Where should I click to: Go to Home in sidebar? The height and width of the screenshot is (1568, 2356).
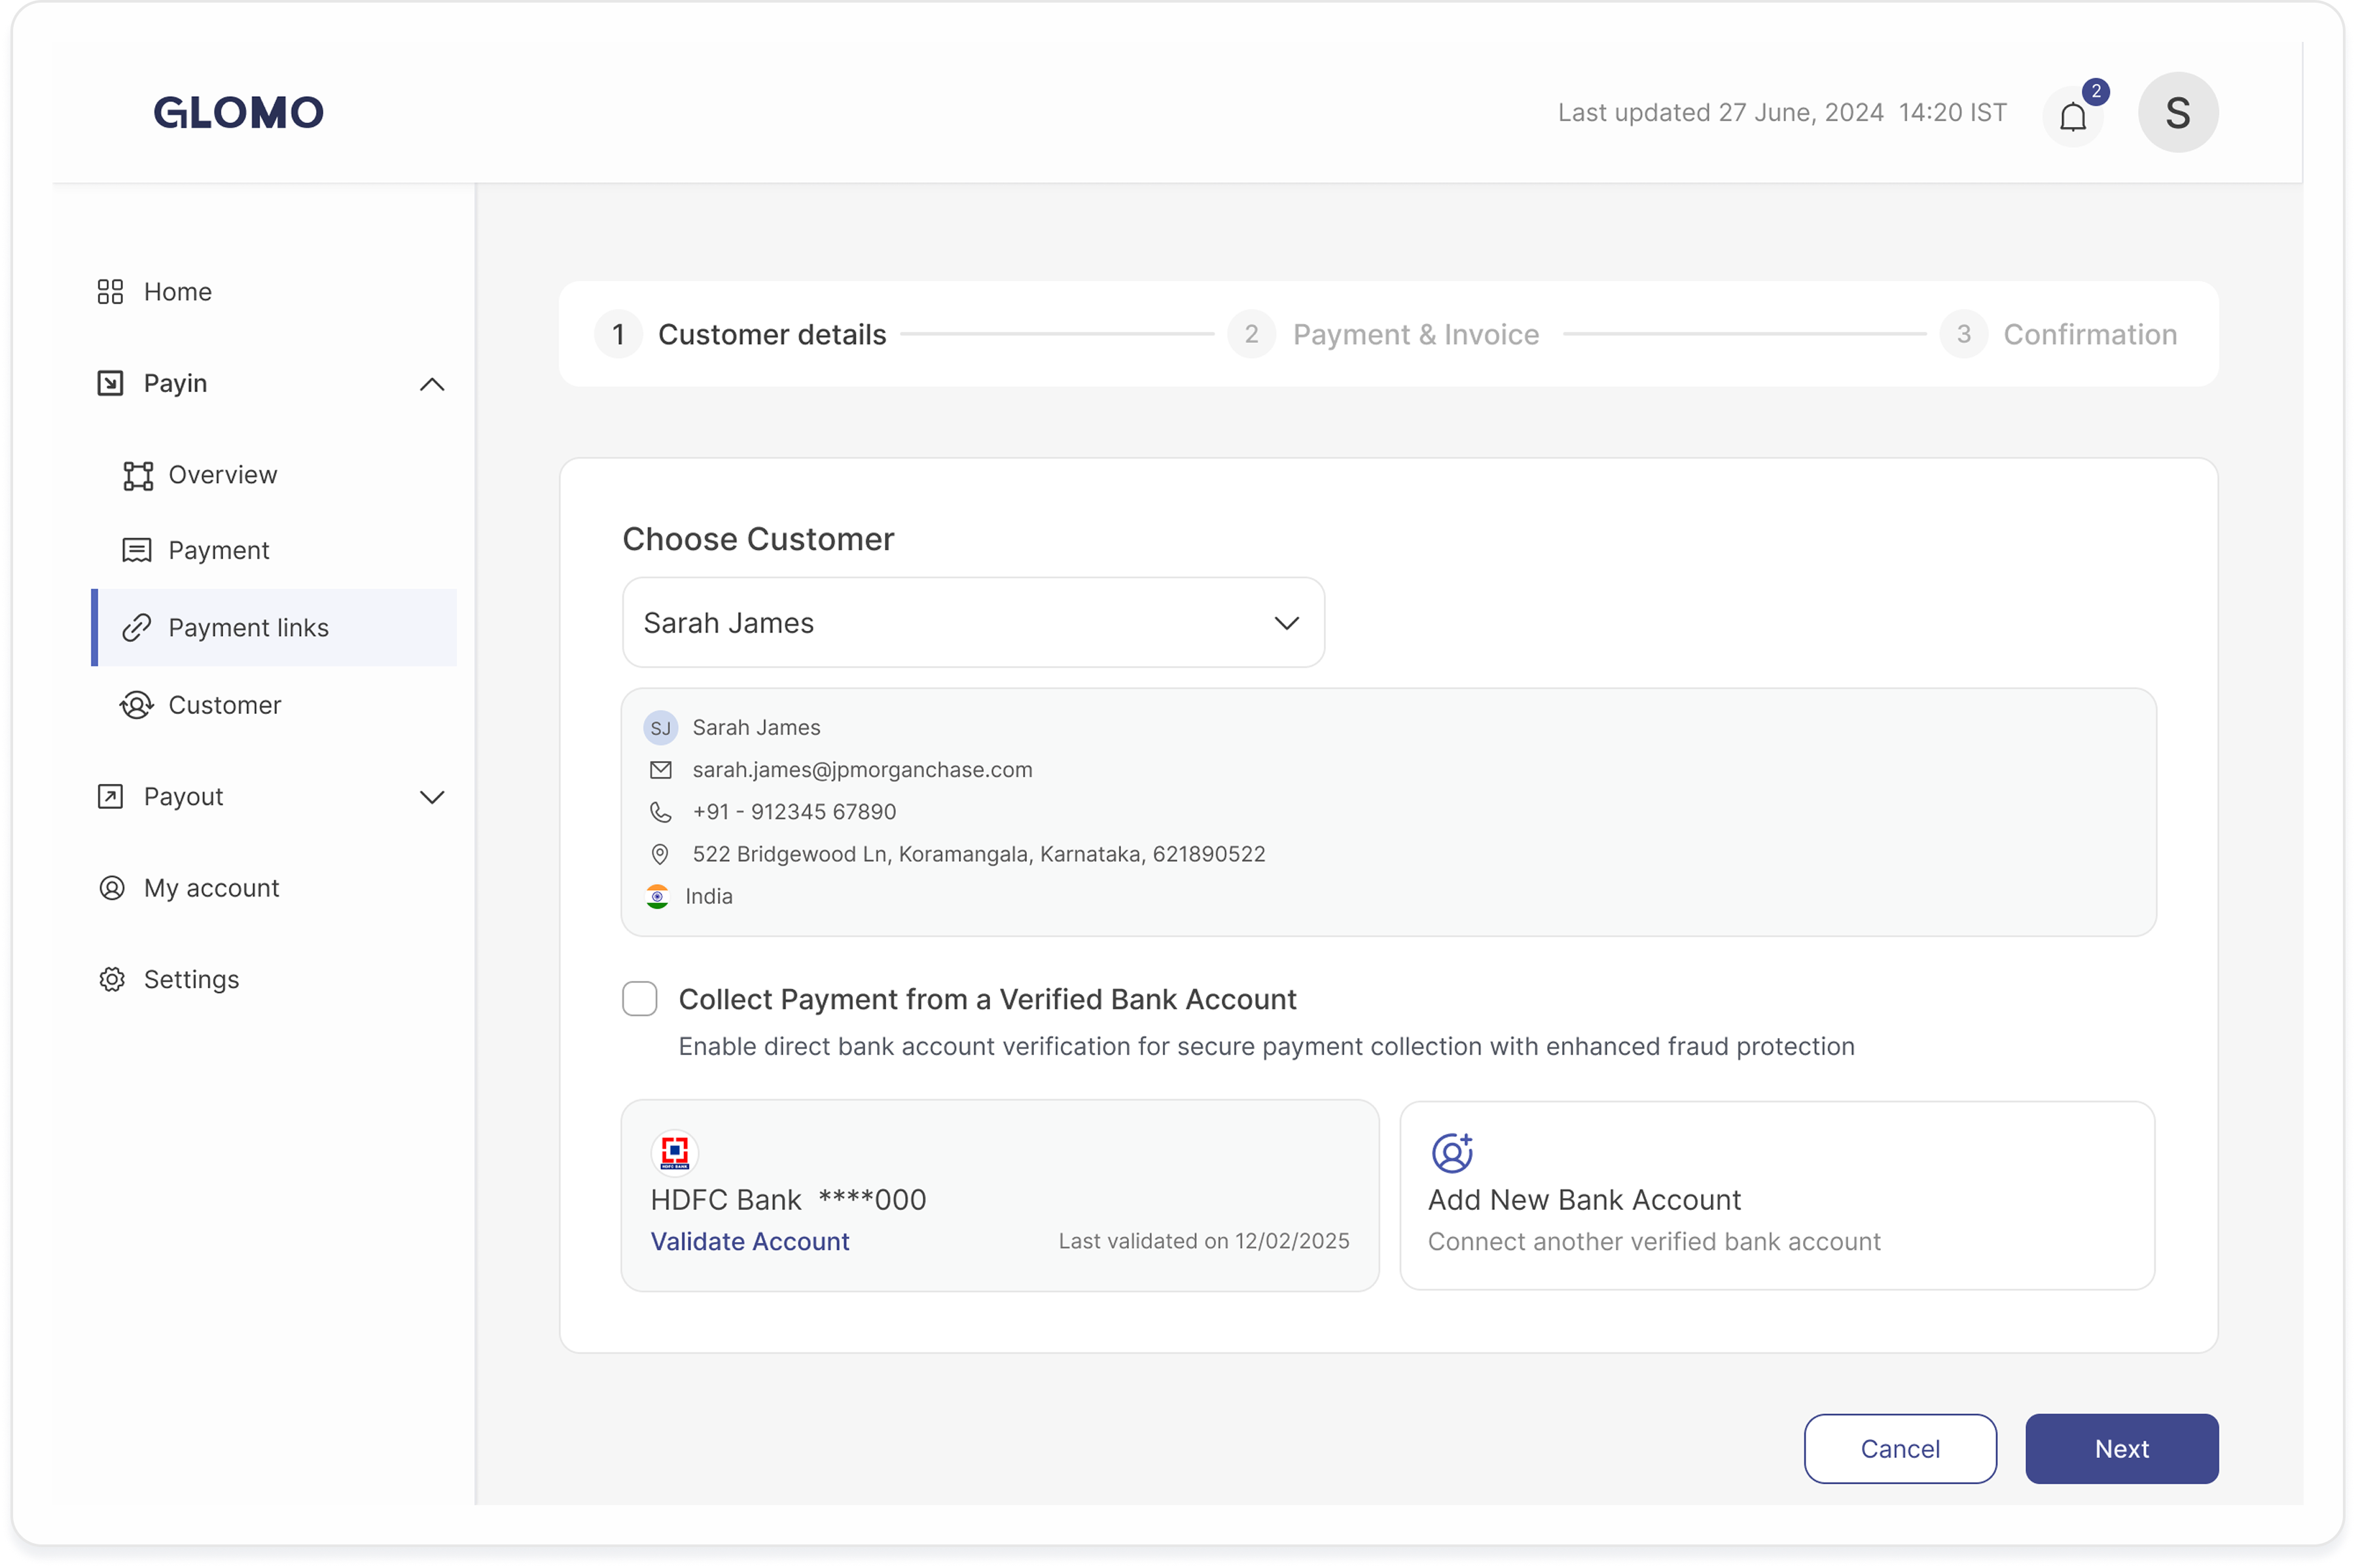178,292
